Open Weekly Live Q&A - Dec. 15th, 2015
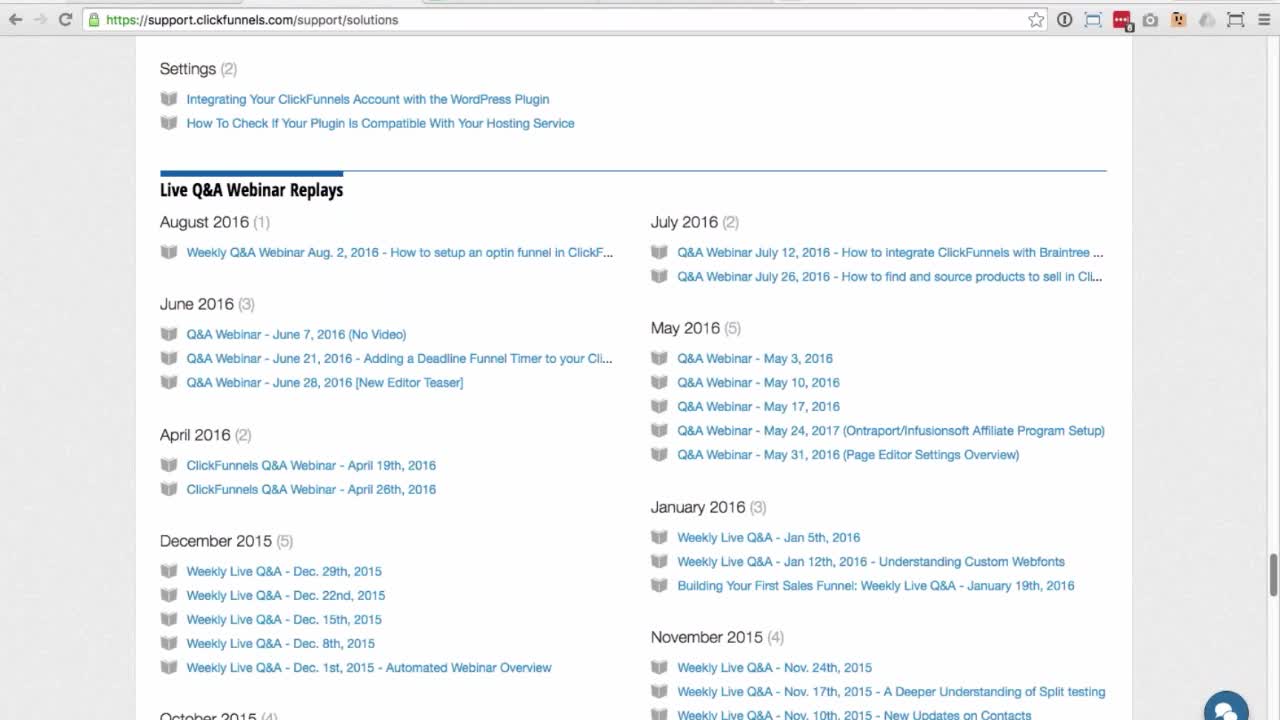 click(284, 619)
